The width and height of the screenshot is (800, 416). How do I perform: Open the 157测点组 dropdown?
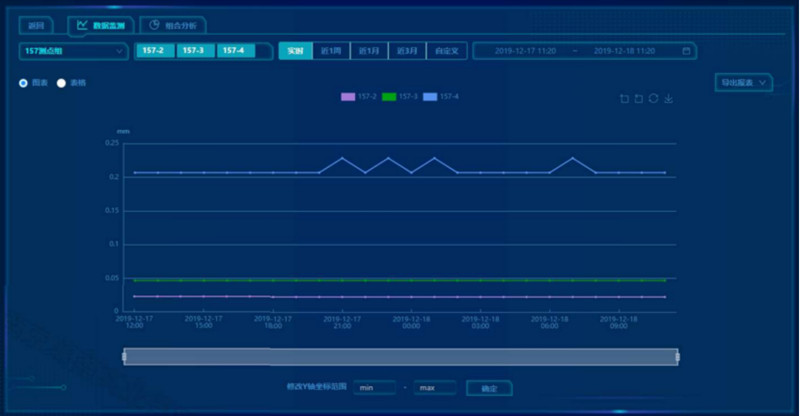72,50
